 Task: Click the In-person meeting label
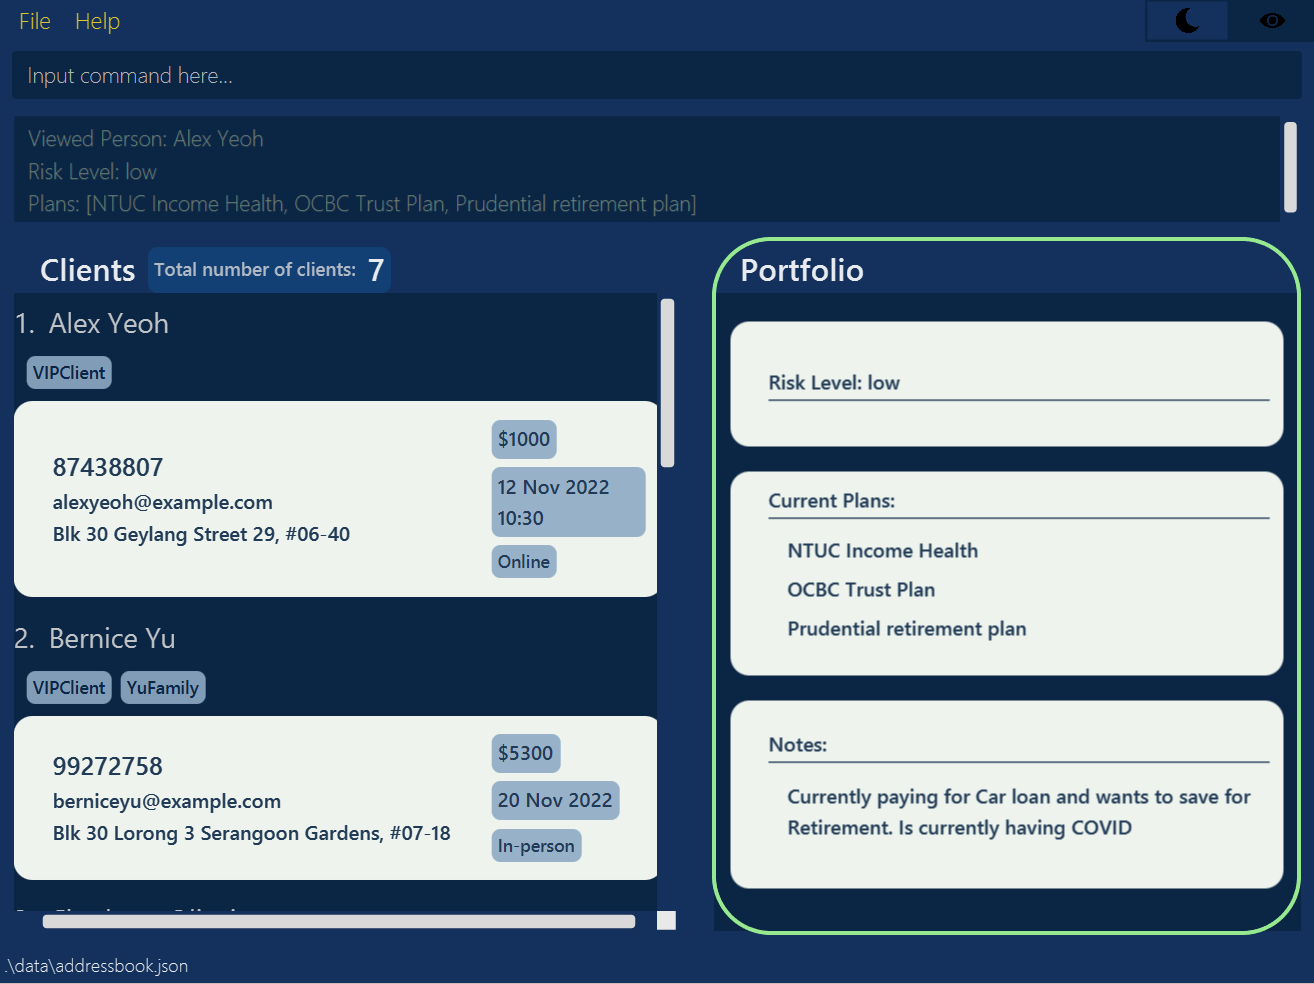tap(536, 846)
